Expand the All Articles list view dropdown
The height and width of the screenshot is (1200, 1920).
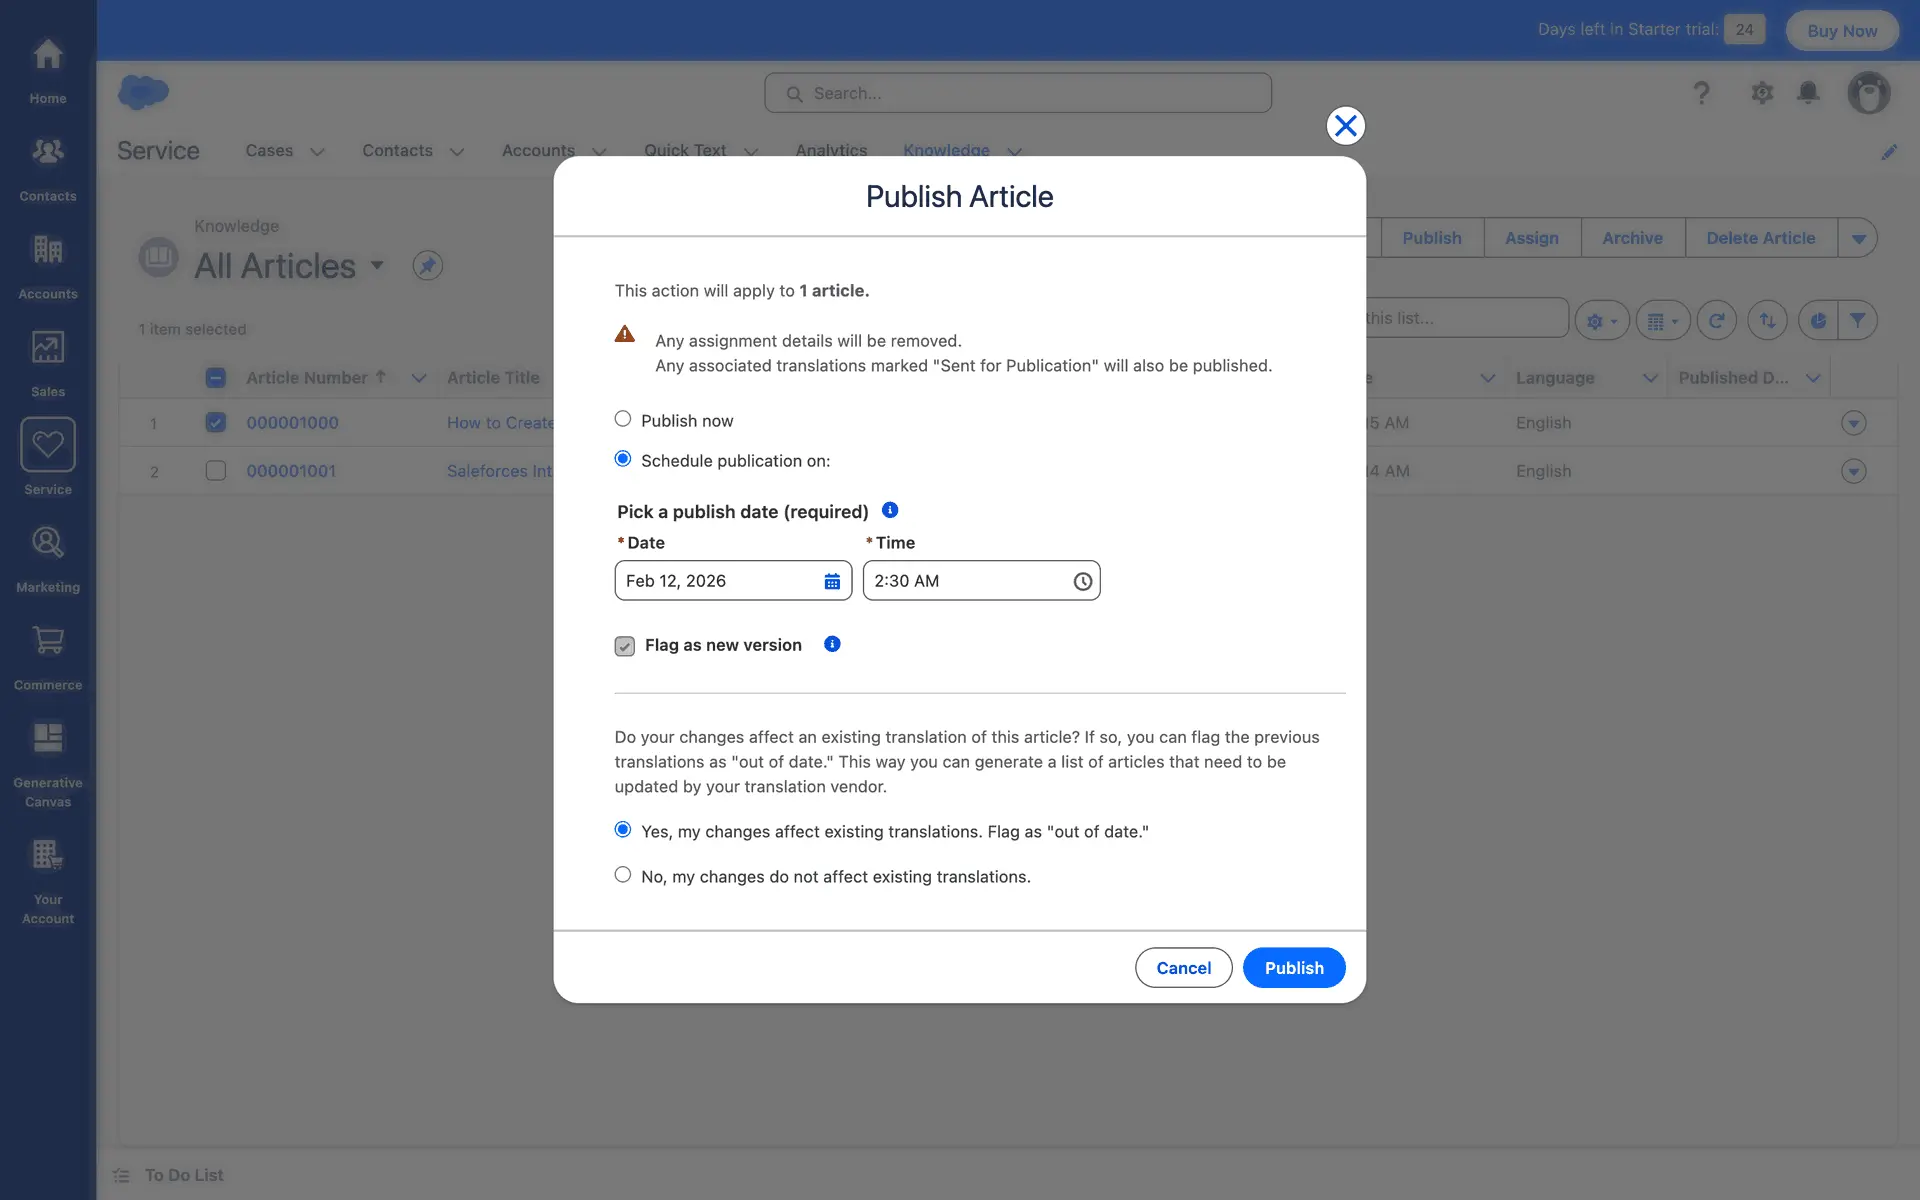377,266
